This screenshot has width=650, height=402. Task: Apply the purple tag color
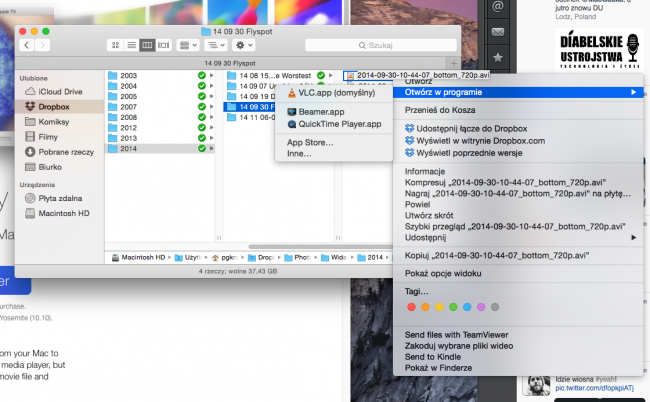tap(481, 307)
